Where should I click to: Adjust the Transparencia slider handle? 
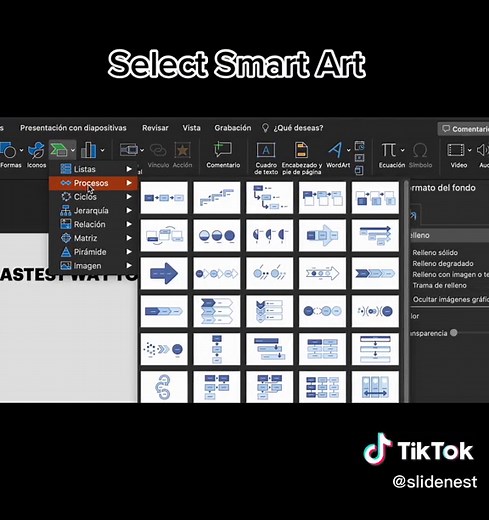point(453,333)
